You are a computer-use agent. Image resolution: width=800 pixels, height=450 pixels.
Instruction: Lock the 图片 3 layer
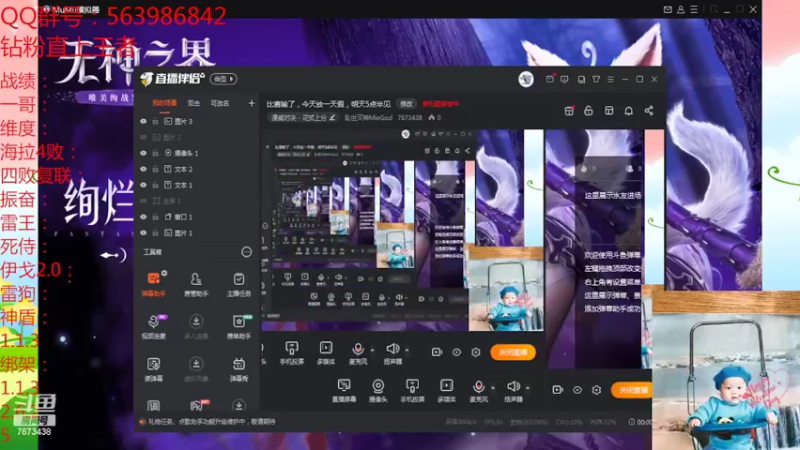coord(155,121)
